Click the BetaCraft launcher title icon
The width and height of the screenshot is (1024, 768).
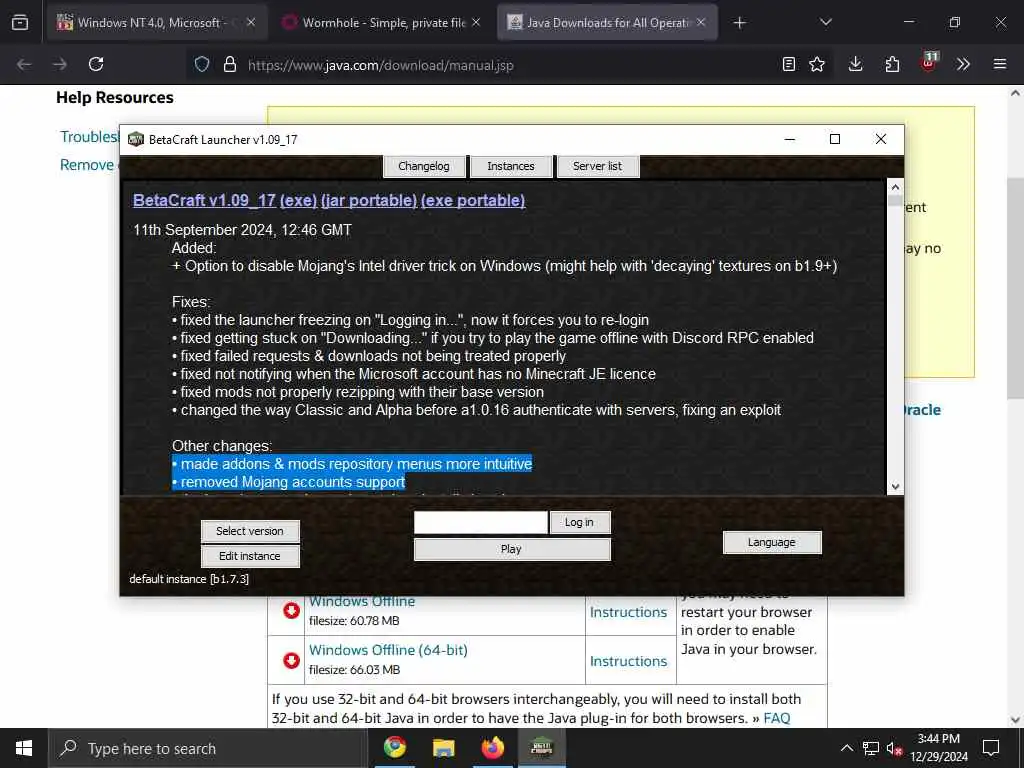tap(135, 139)
